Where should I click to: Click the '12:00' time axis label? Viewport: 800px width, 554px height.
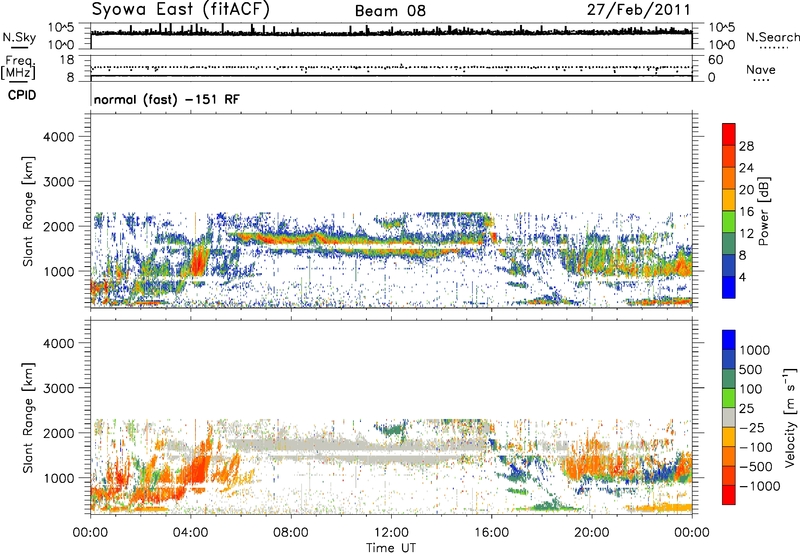coord(391,533)
